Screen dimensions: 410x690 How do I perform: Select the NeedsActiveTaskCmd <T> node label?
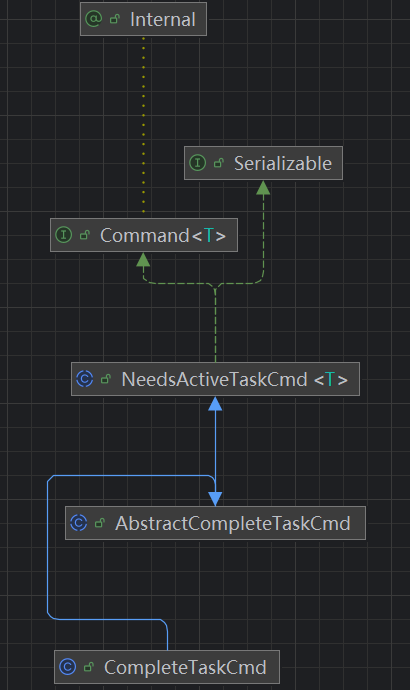click(x=234, y=379)
